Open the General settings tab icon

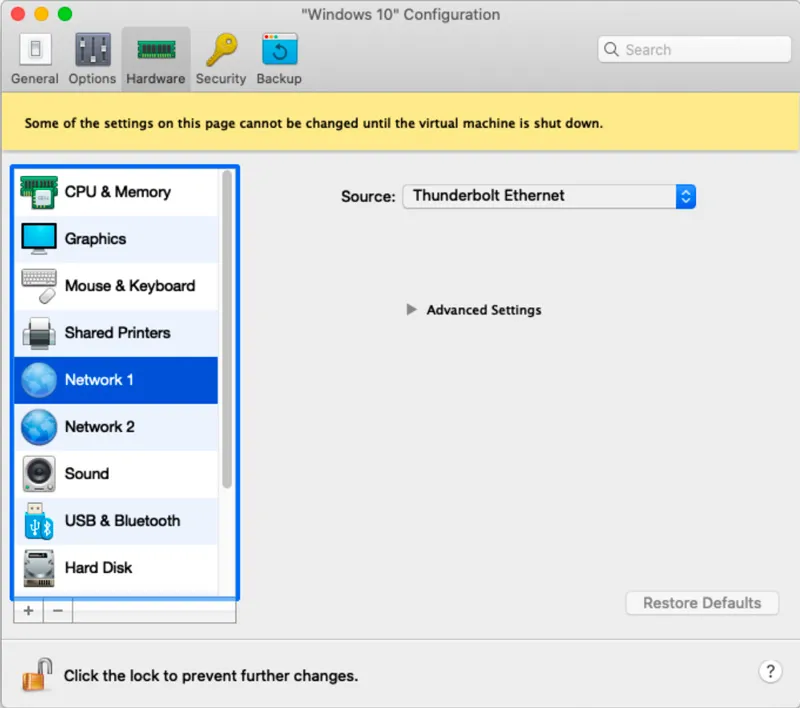tap(35, 49)
